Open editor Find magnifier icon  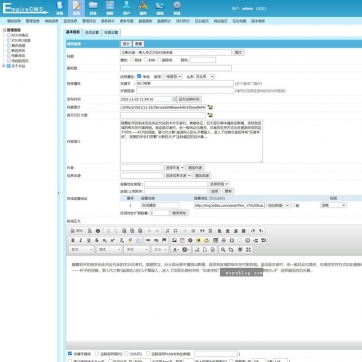click(x=223, y=249)
